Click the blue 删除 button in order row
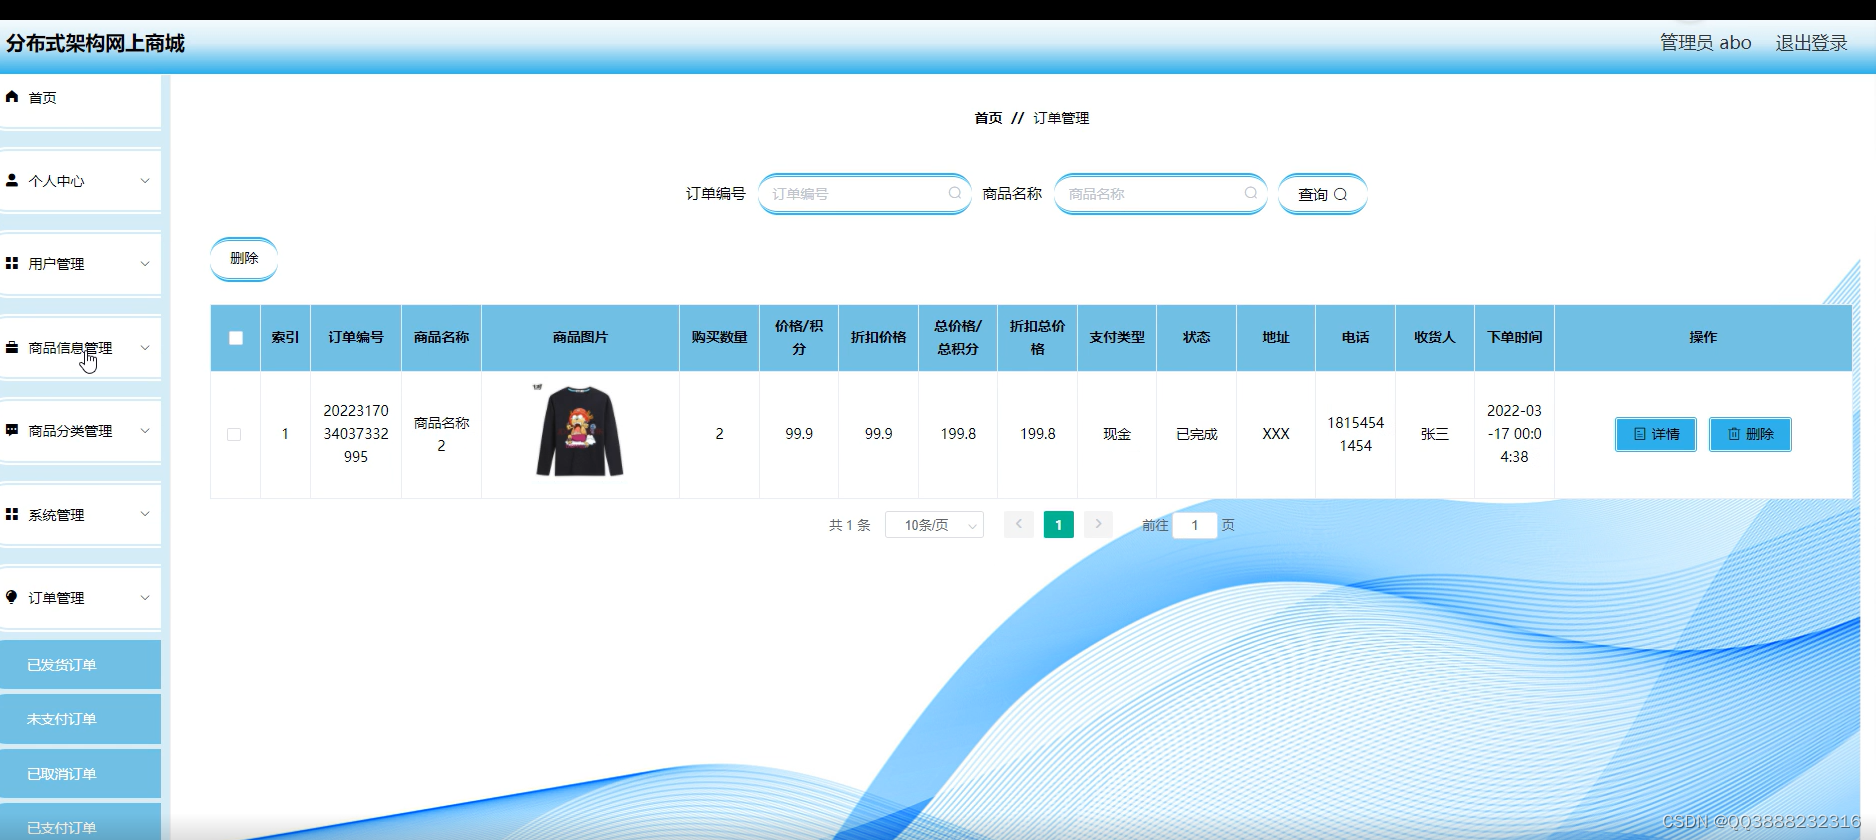The height and width of the screenshot is (840, 1876). [1750, 434]
